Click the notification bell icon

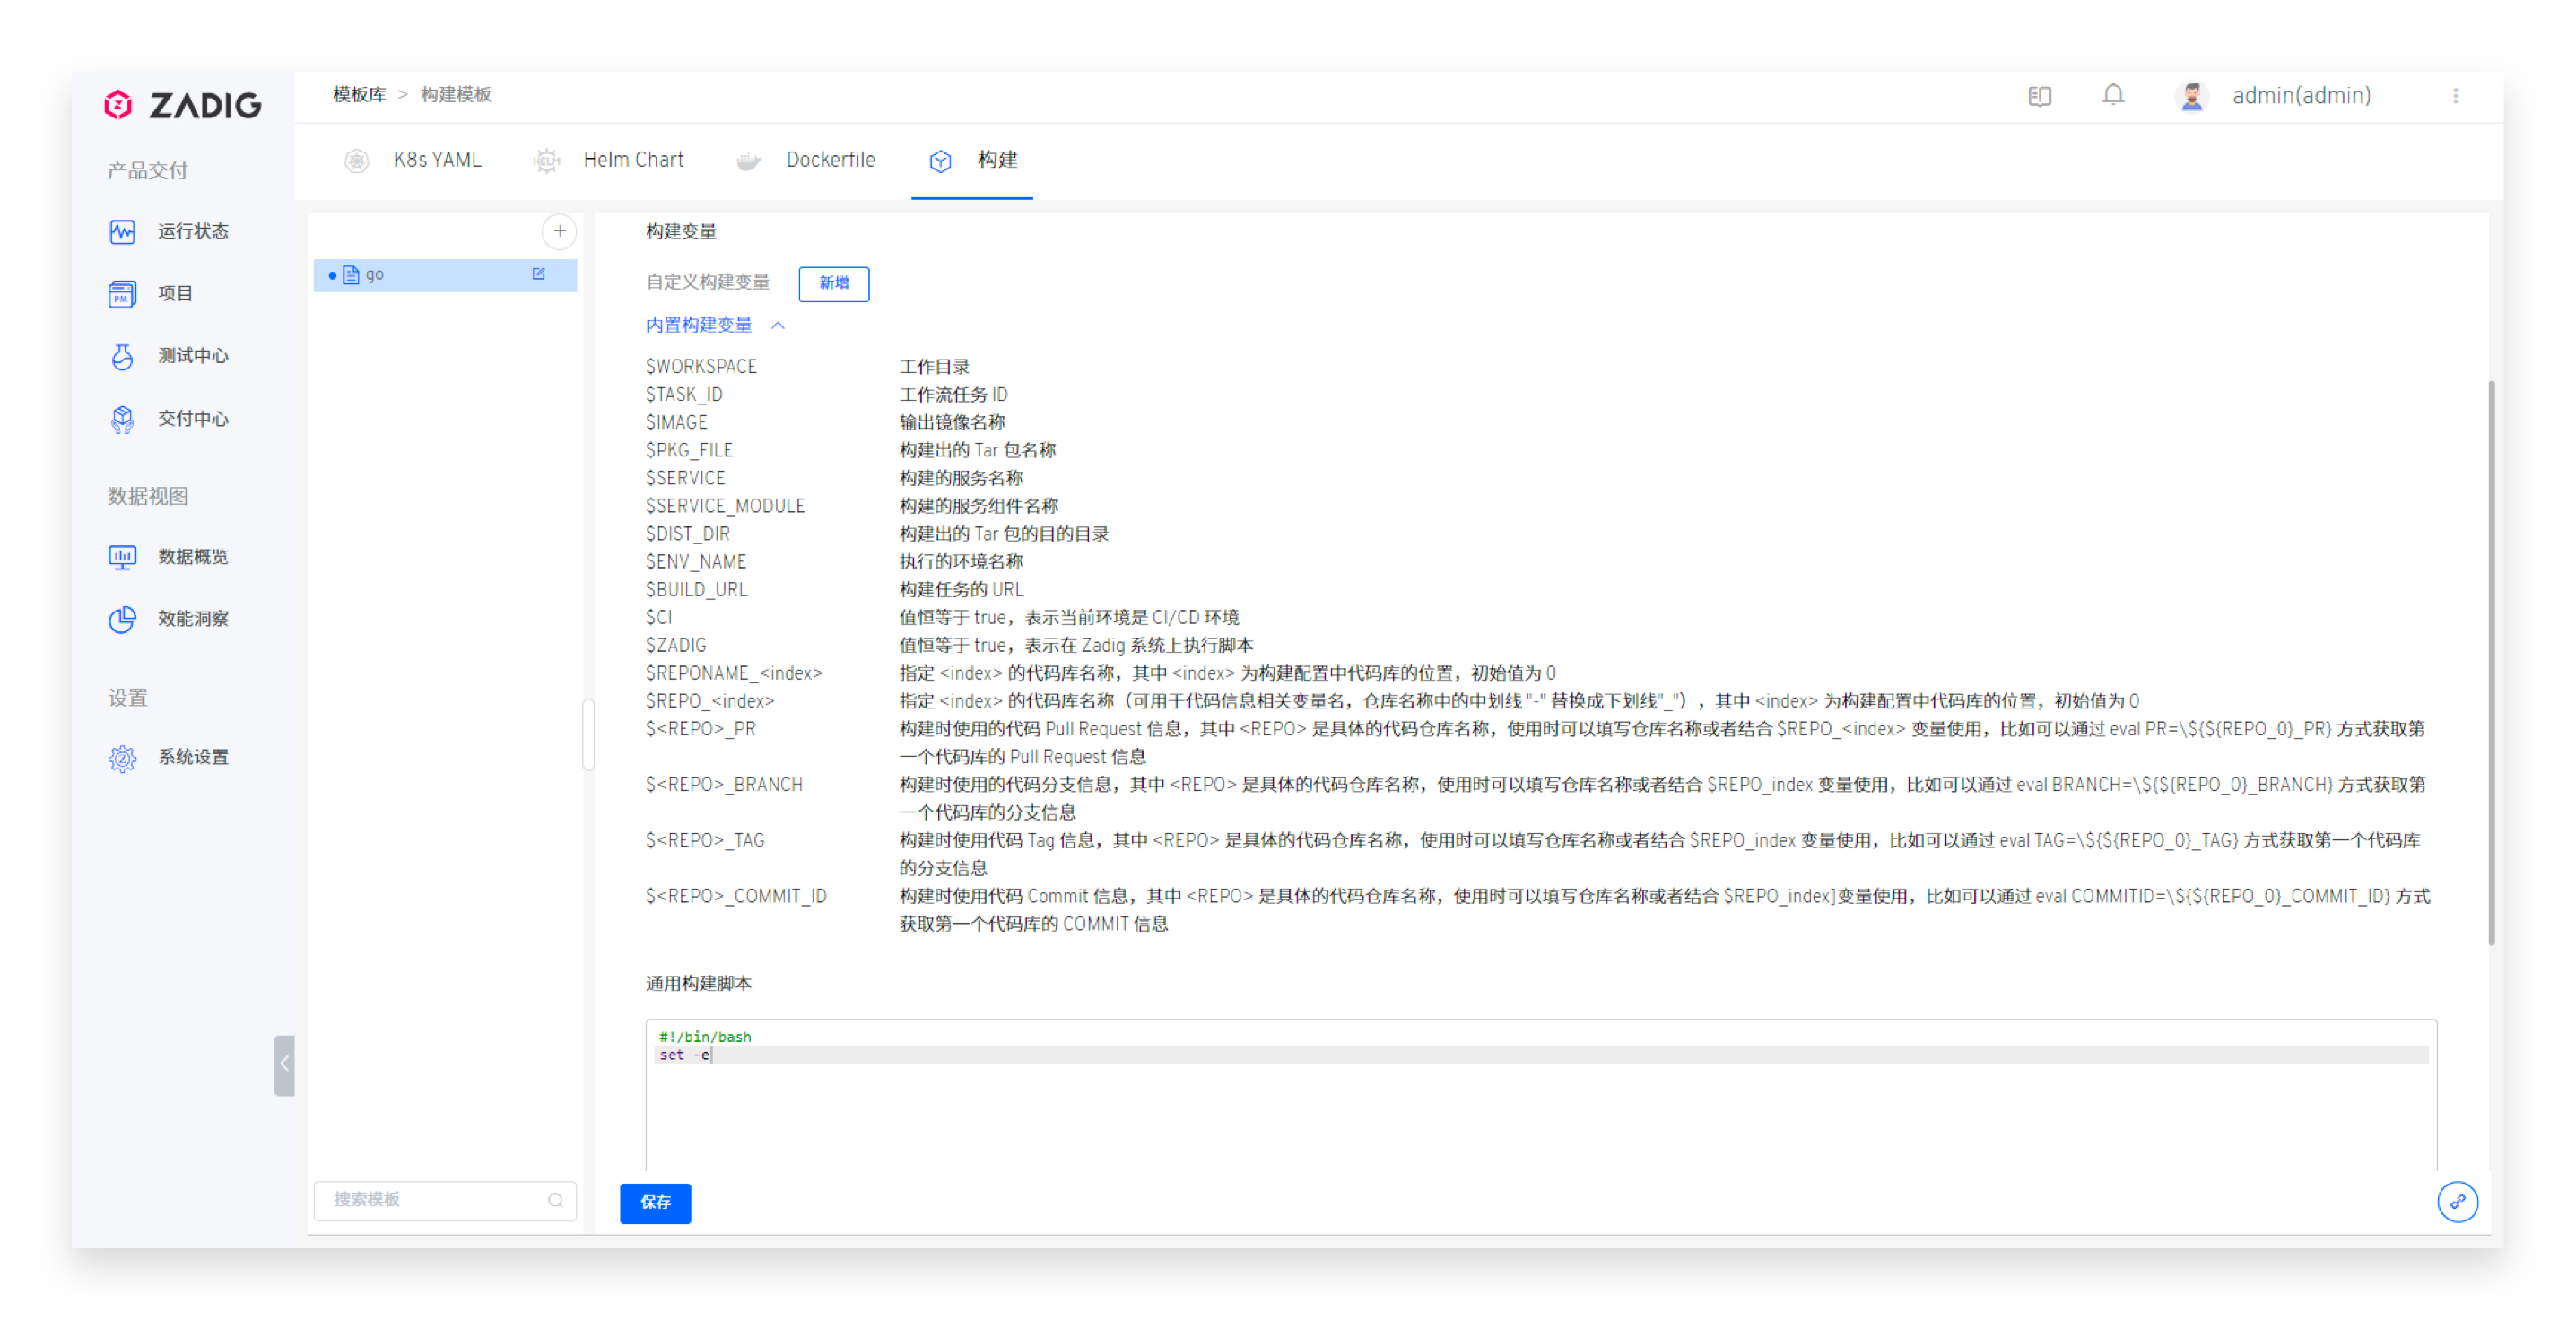tap(2112, 95)
